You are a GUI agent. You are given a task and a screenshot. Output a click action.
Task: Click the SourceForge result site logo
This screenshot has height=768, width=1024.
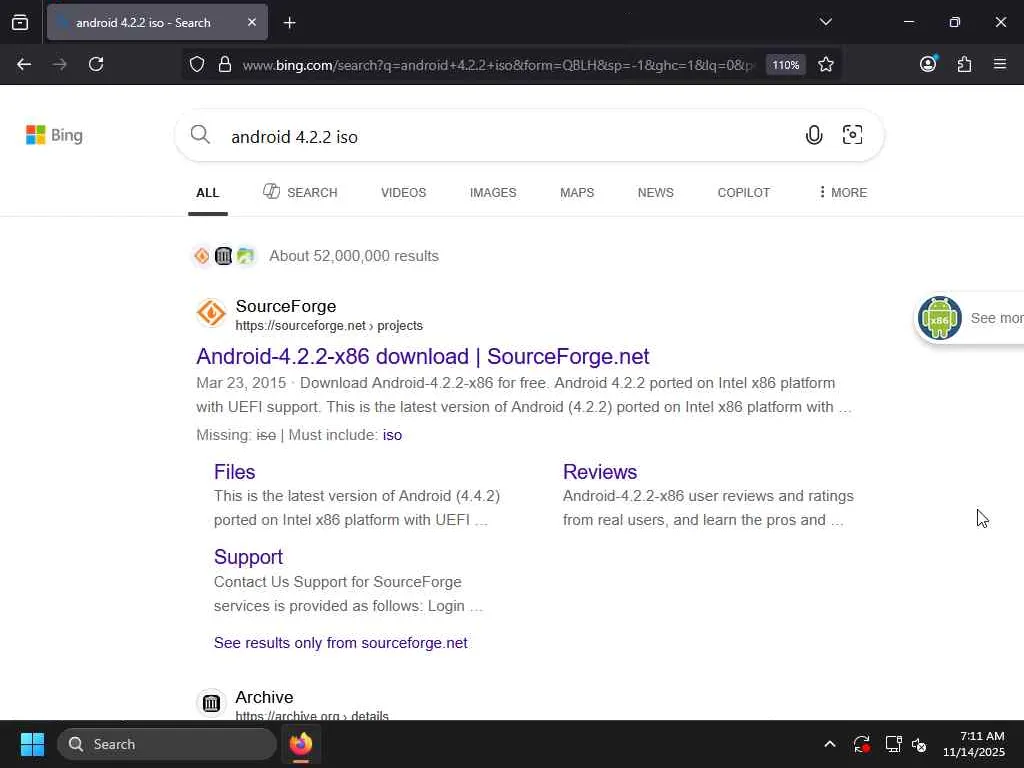click(x=211, y=313)
